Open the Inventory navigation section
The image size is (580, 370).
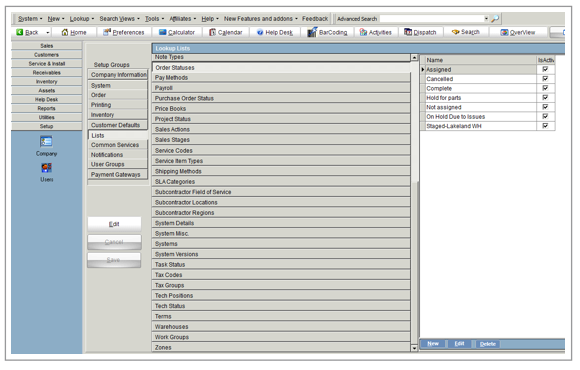point(47,81)
